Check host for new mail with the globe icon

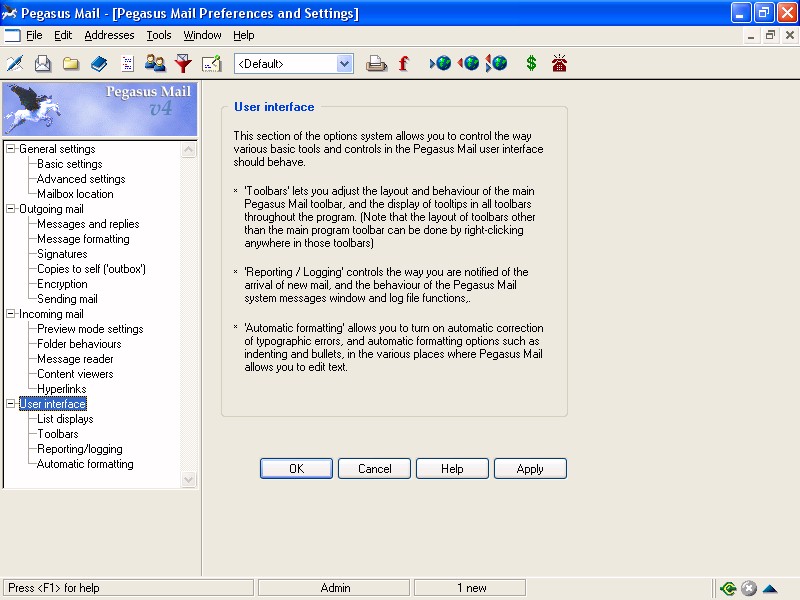(440, 63)
